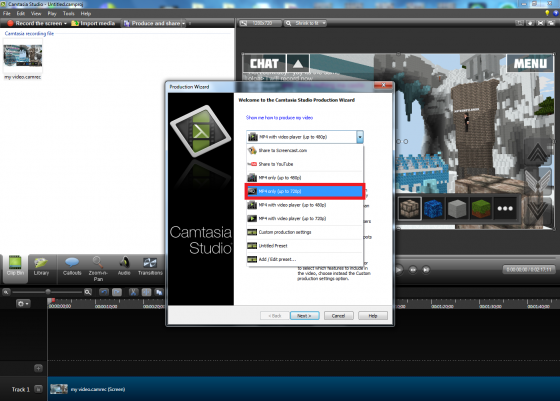Click the crop mode icon in the preview toolbar
Viewport: 560px width, 401px height.
click(520, 23)
